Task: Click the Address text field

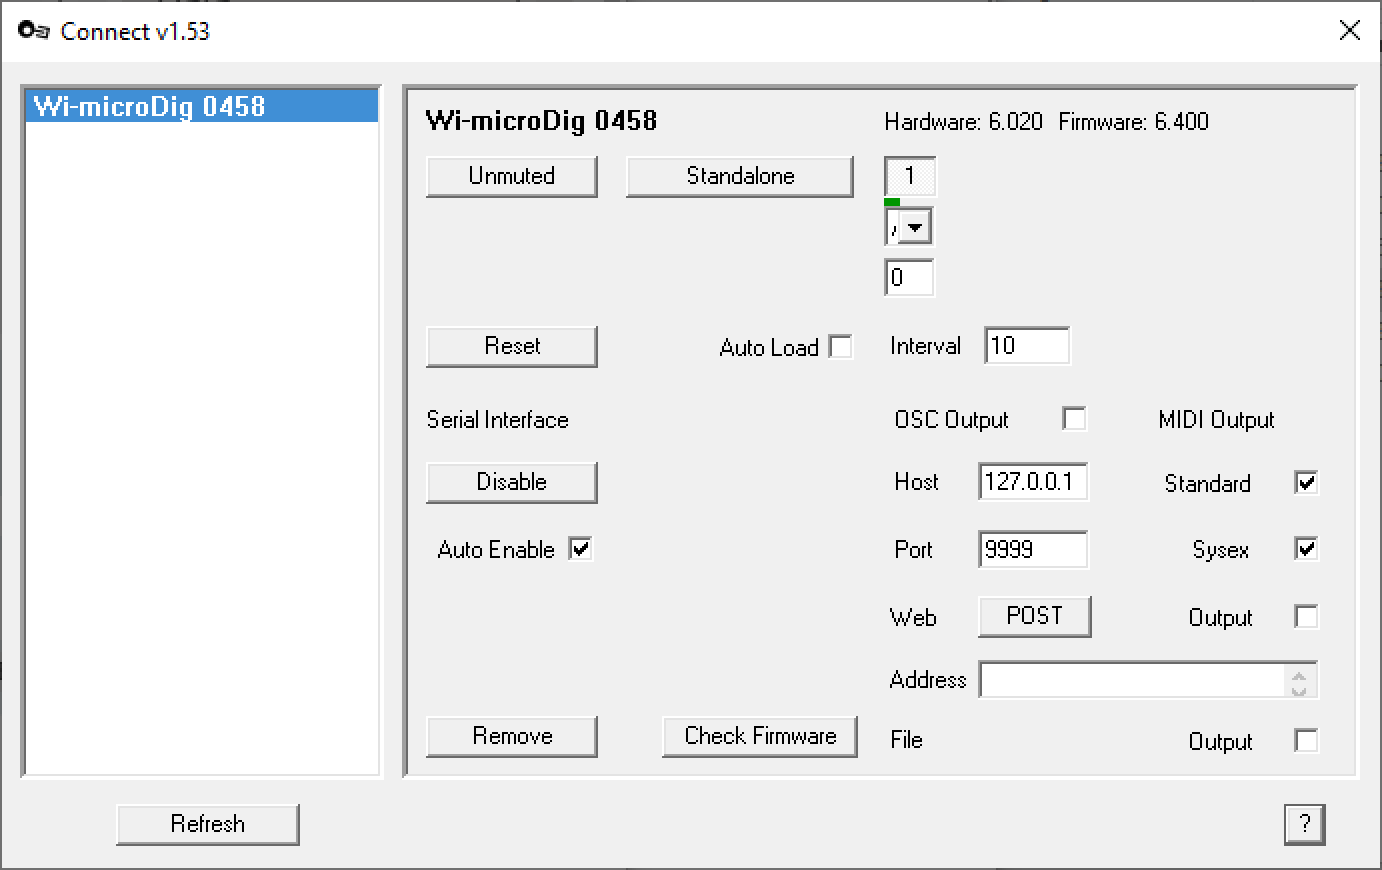Action: tap(1133, 680)
